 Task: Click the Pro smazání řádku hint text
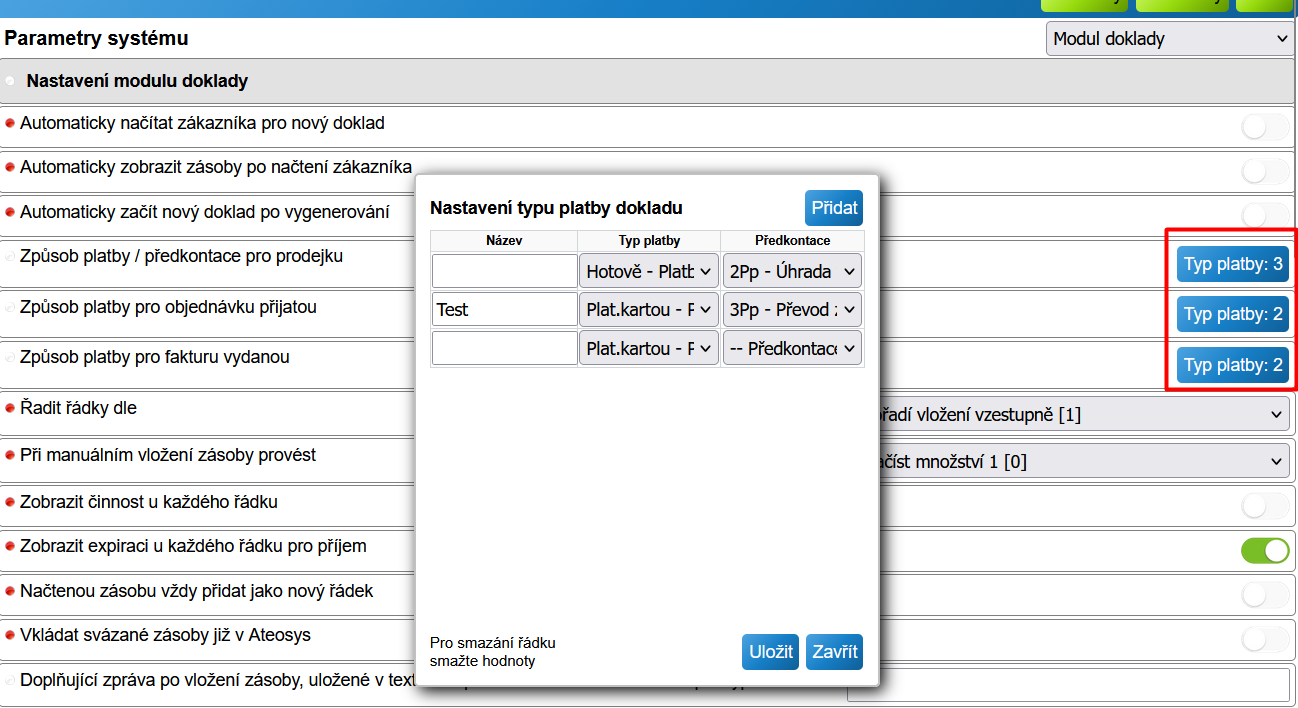(x=492, y=651)
